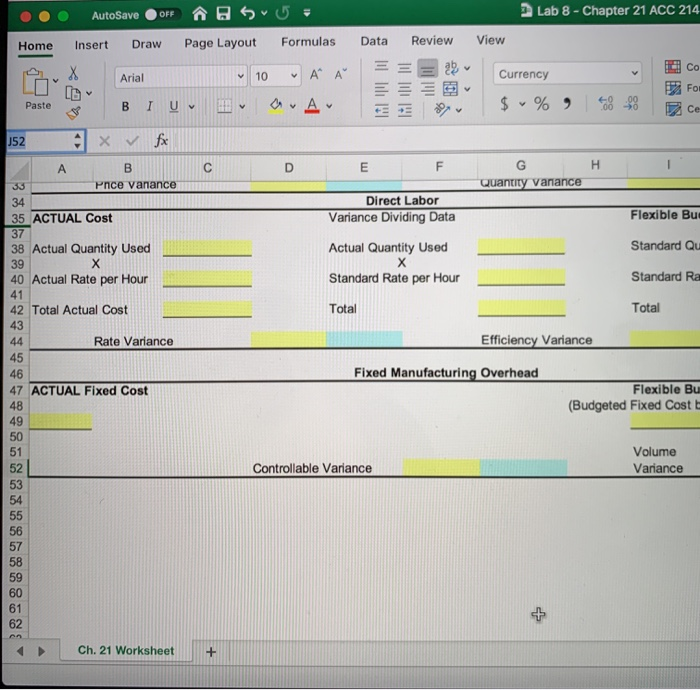The height and width of the screenshot is (690, 700).
Task: Open the Formulas ribbon tab
Action: [x=308, y=42]
